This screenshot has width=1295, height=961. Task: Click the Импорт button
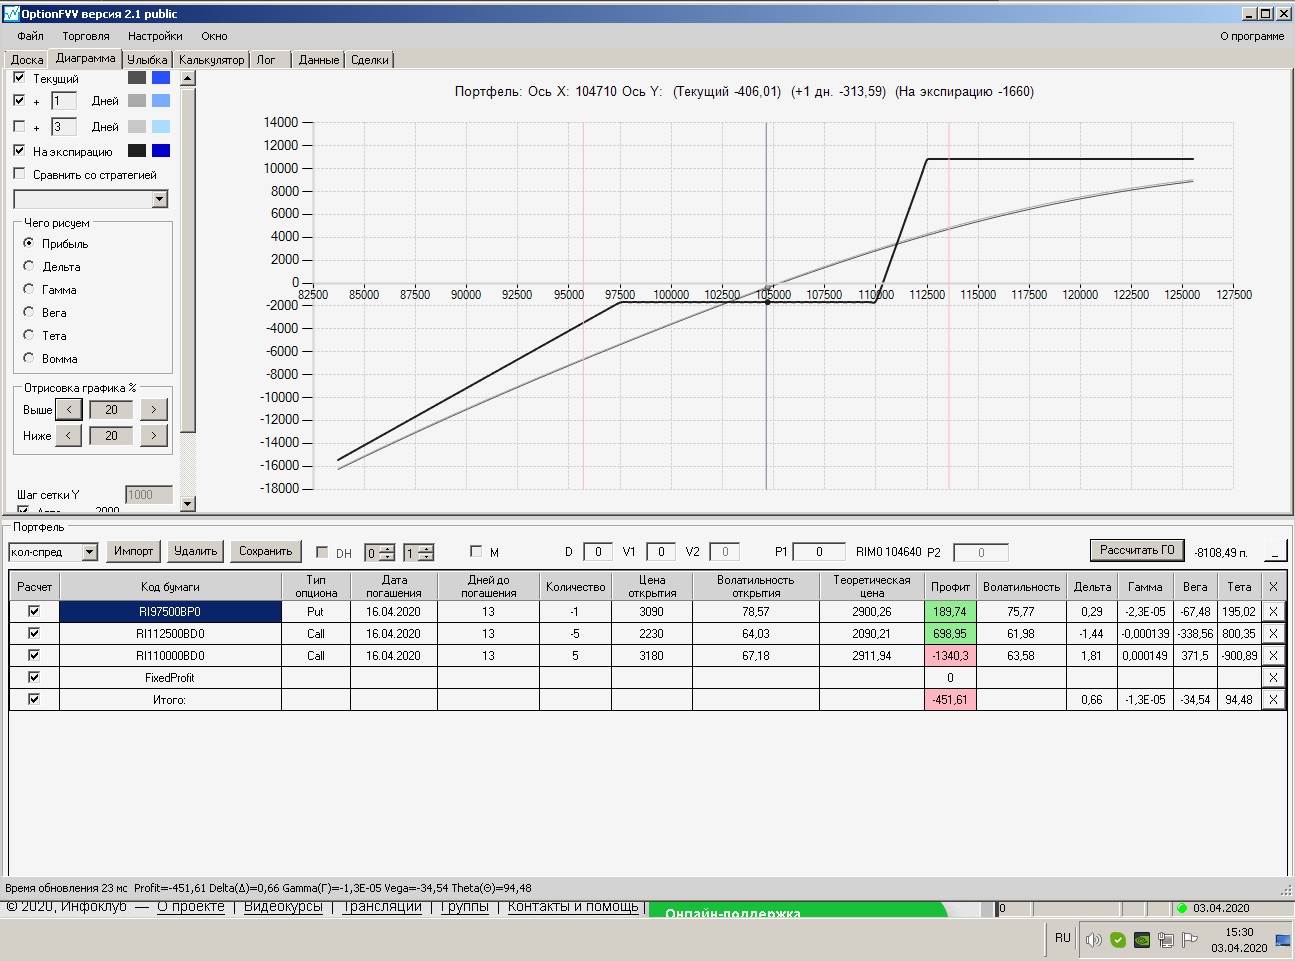[134, 551]
